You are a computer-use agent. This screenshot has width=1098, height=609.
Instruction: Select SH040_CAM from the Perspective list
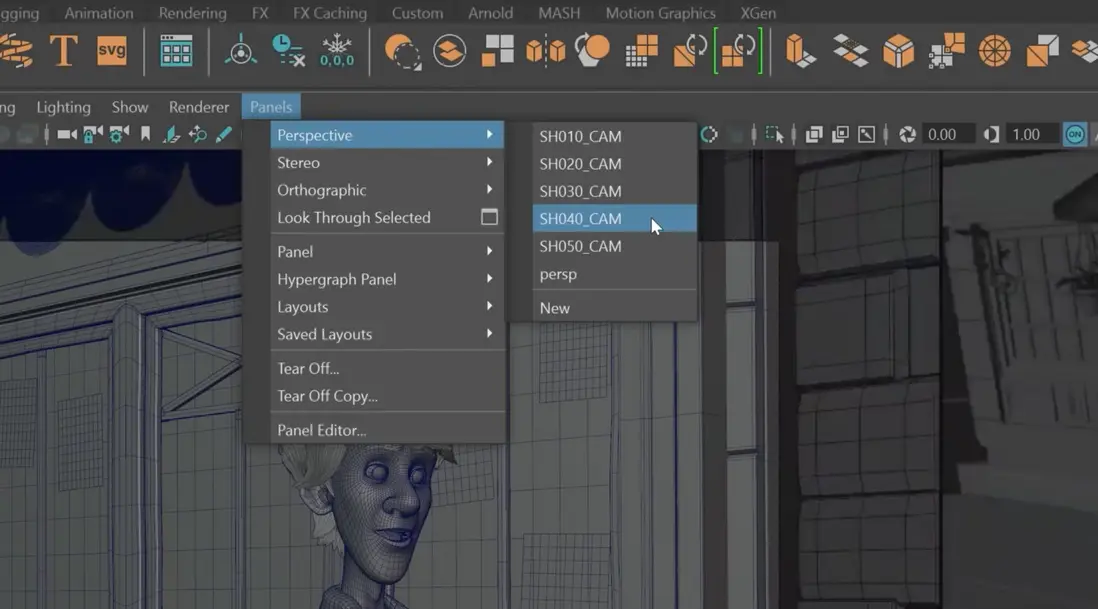pyautogui.click(x=581, y=218)
